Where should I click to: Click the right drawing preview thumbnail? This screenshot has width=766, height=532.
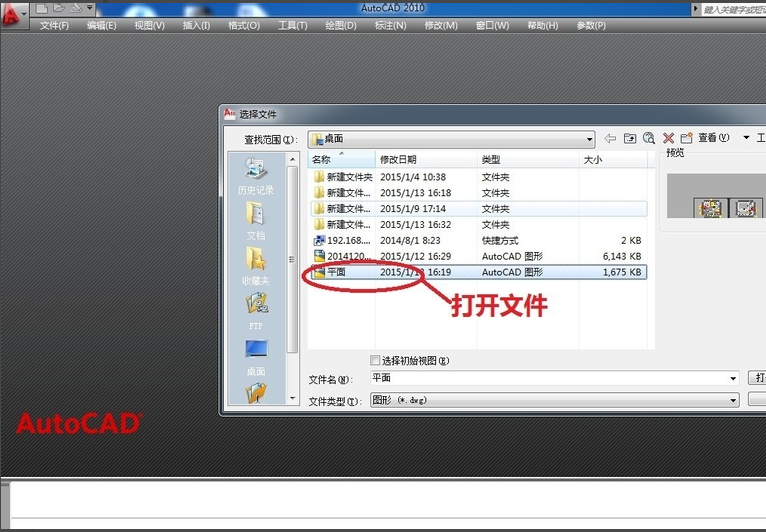(745, 208)
